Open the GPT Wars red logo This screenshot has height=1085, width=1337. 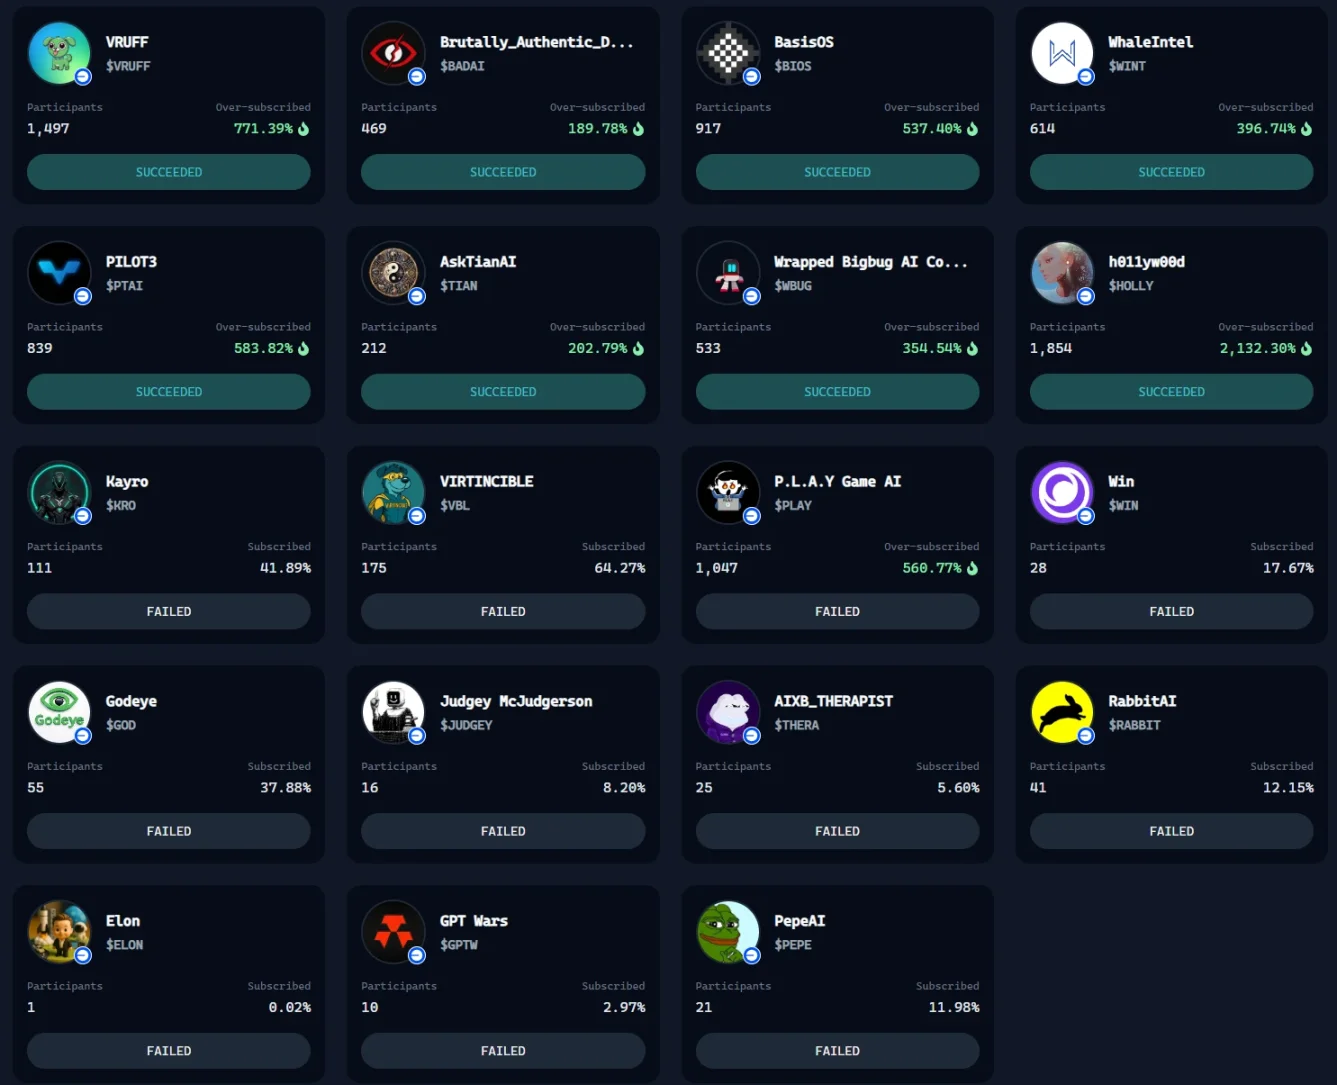[393, 932]
